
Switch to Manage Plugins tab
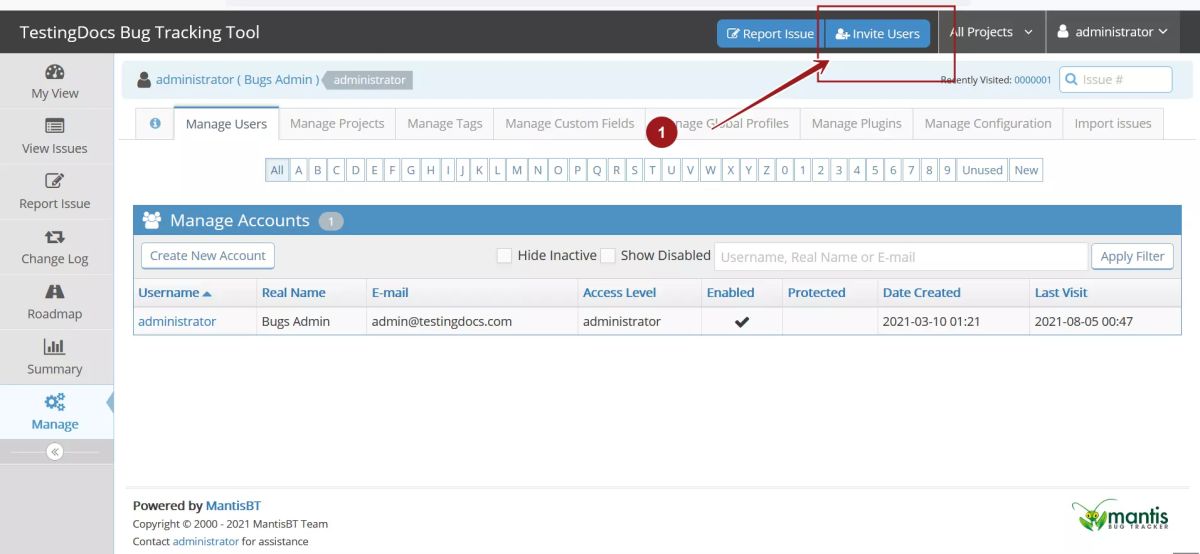tap(857, 124)
